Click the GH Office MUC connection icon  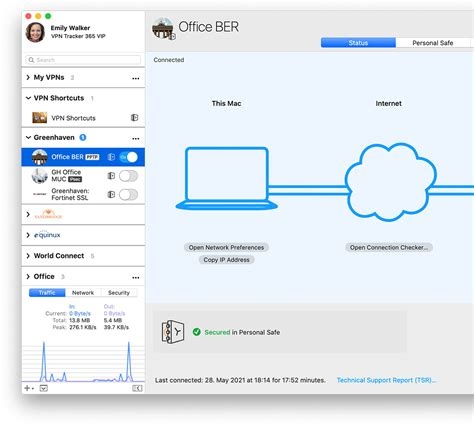click(39, 176)
